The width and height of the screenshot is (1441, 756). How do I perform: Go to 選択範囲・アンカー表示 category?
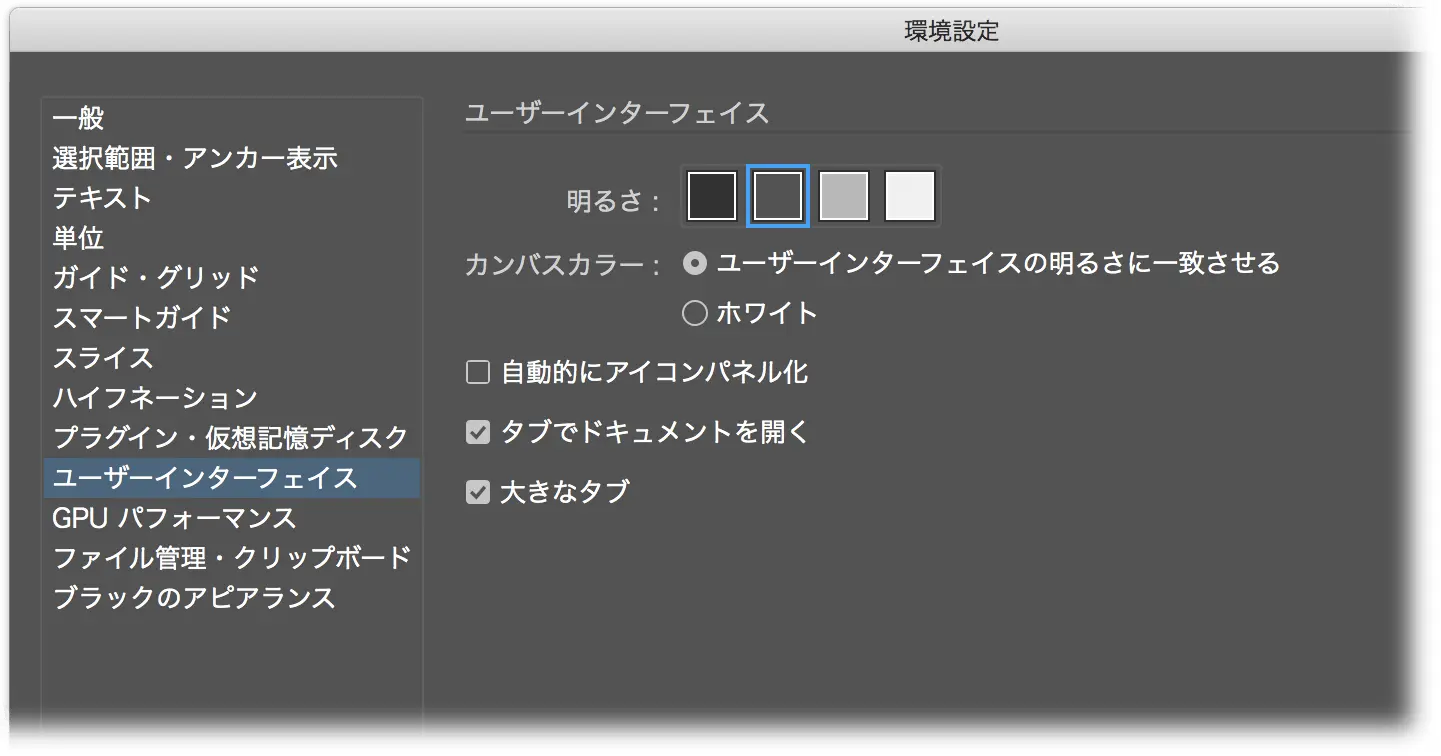click(x=195, y=158)
